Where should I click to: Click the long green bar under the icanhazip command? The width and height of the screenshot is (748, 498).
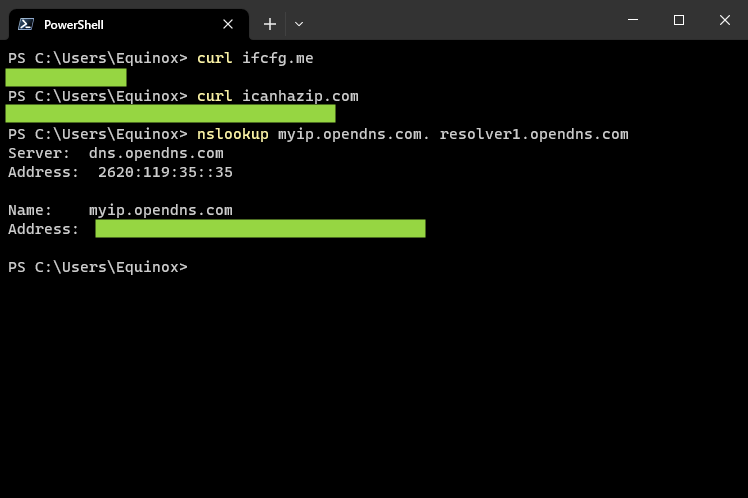[x=170, y=114]
